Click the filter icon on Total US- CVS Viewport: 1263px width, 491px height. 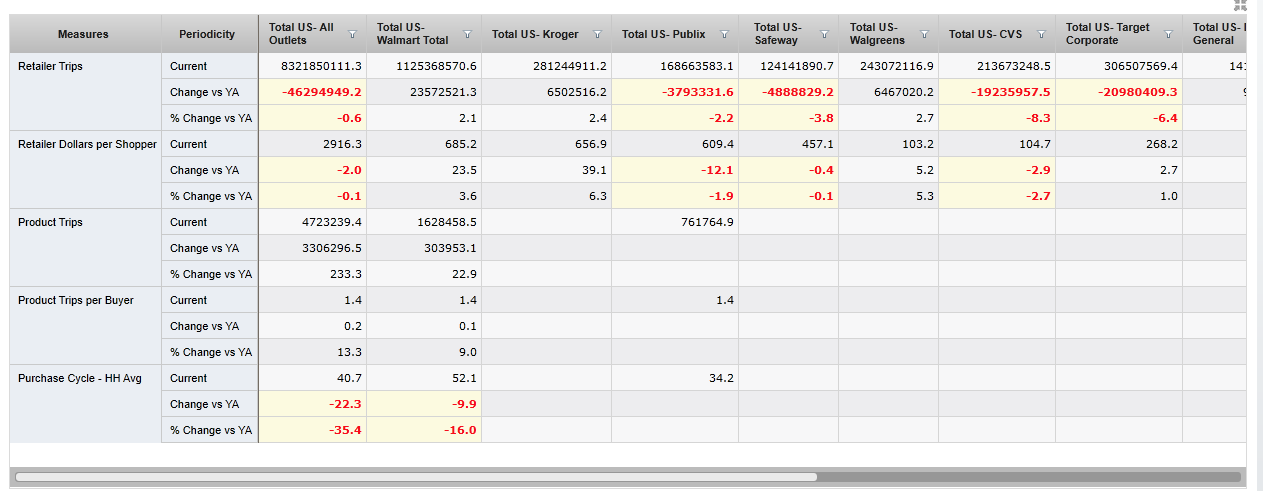(x=1041, y=34)
